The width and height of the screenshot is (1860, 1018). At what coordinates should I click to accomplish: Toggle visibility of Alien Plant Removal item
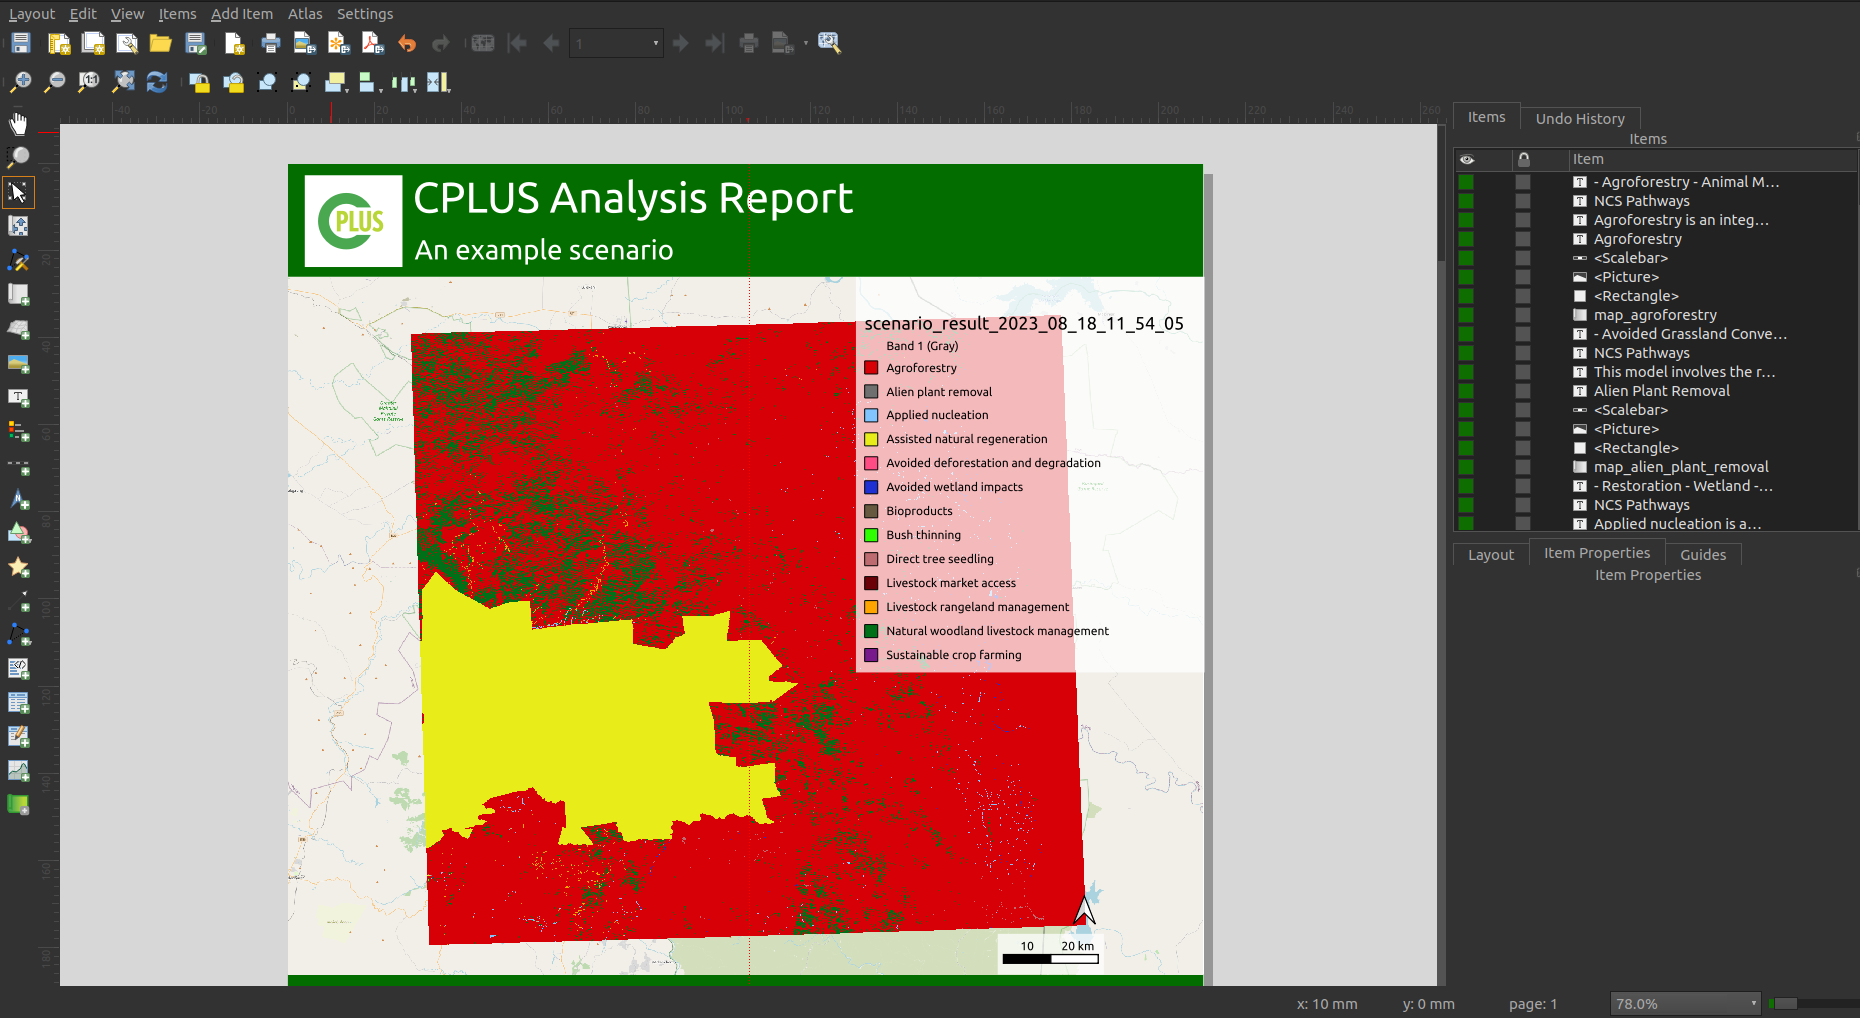[1466, 391]
